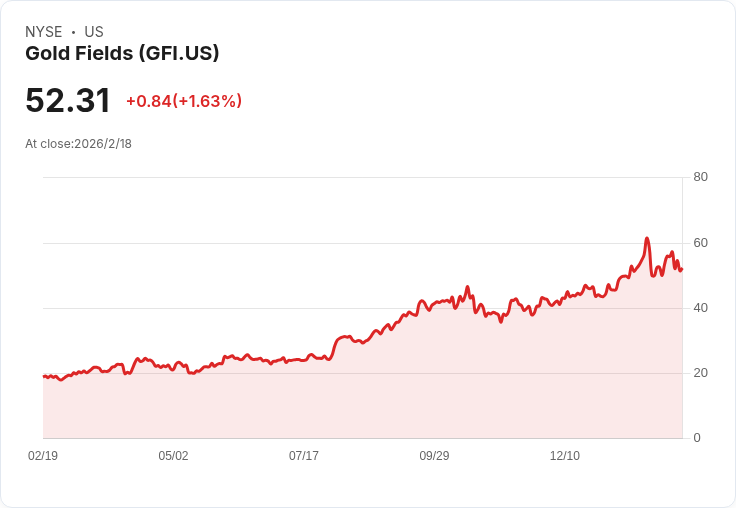Select the 12/10 date on the x-axis
736x508 pixels.
click(565, 456)
